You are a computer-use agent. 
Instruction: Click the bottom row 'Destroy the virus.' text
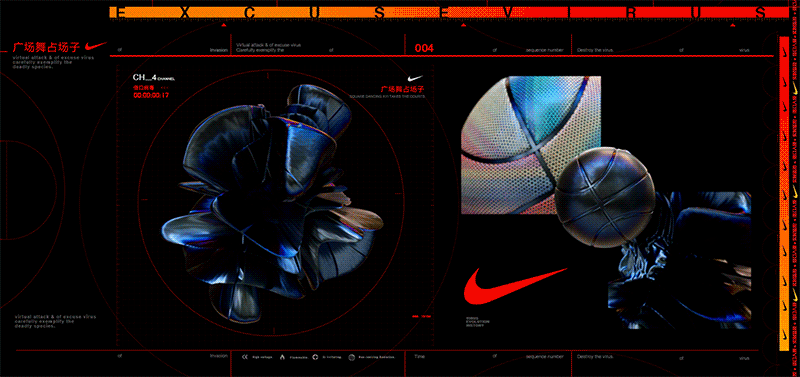(595, 357)
